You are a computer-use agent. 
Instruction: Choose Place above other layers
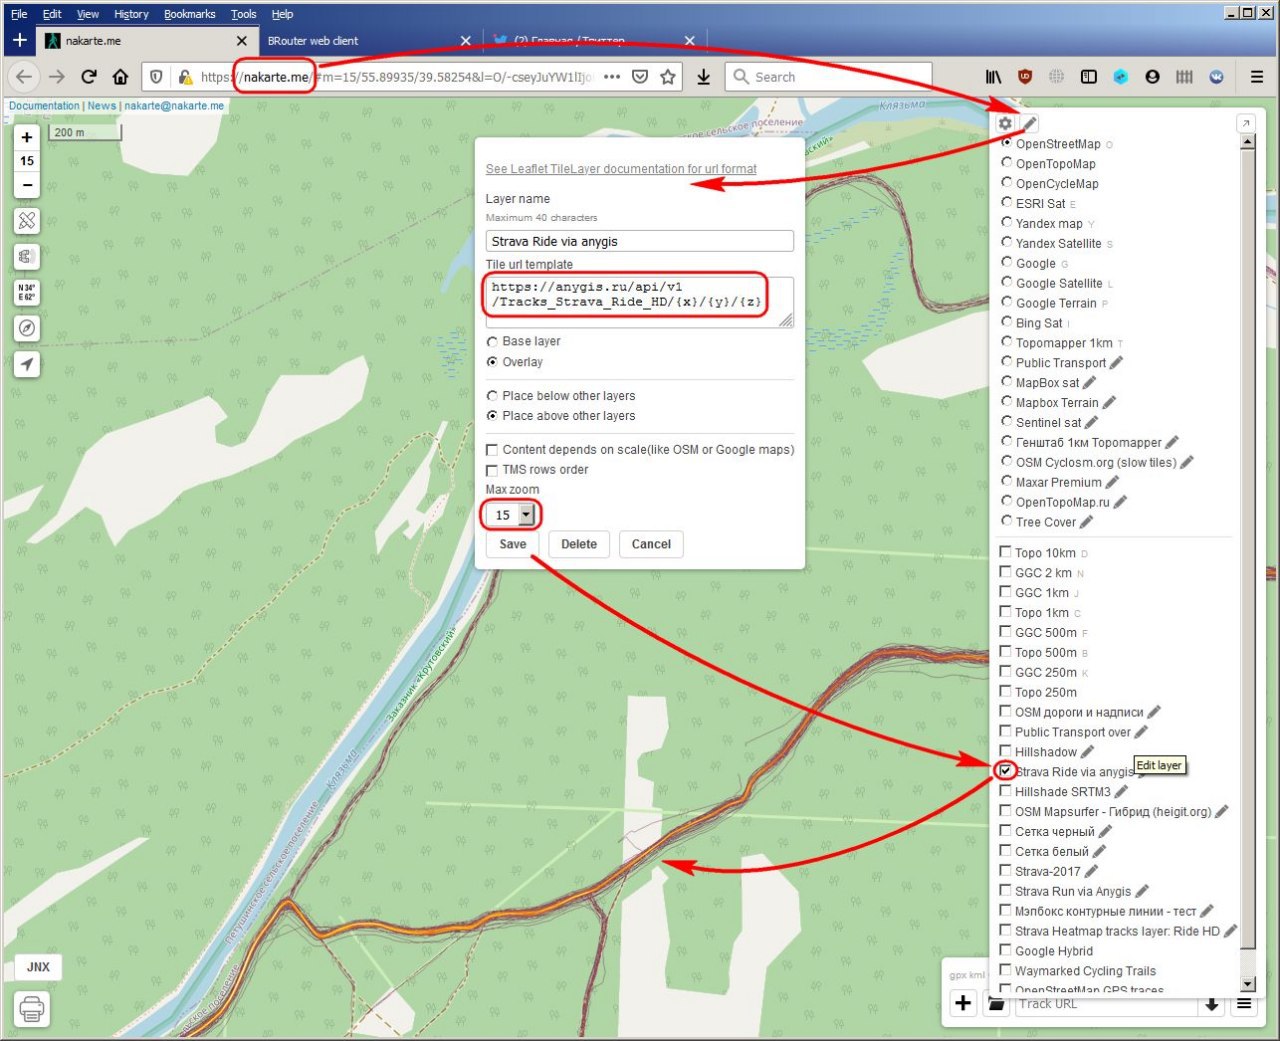click(492, 416)
